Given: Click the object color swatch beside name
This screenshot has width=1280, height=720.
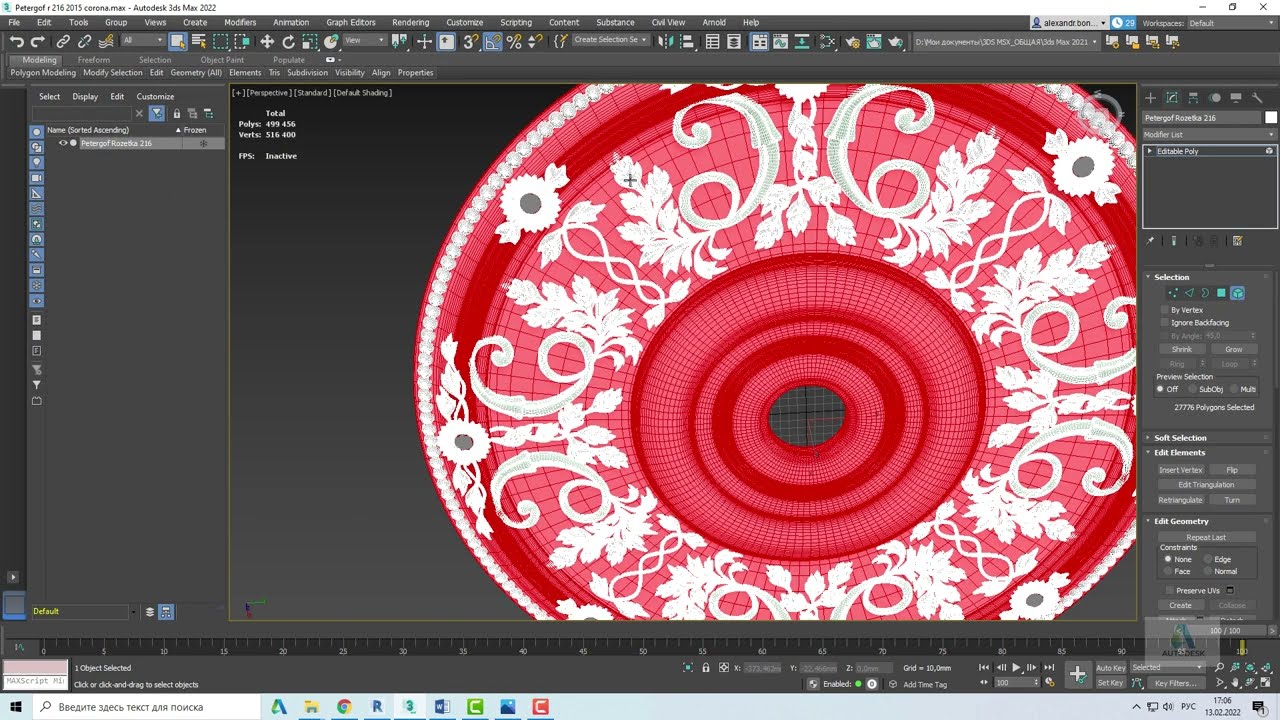Looking at the screenshot, I should pos(1271,118).
